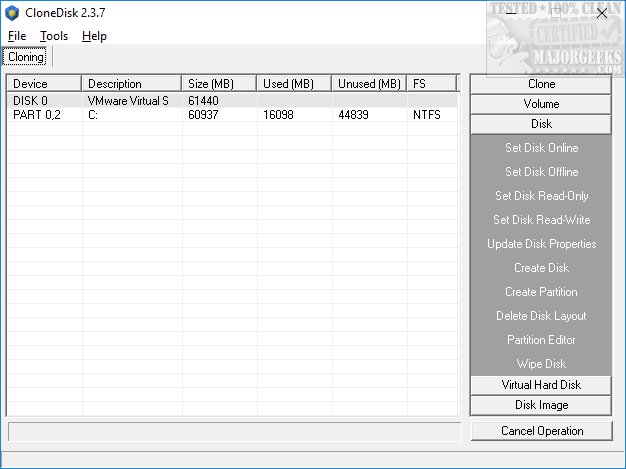
Task: Choose Set Disk Online
Action: [x=541, y=148]
